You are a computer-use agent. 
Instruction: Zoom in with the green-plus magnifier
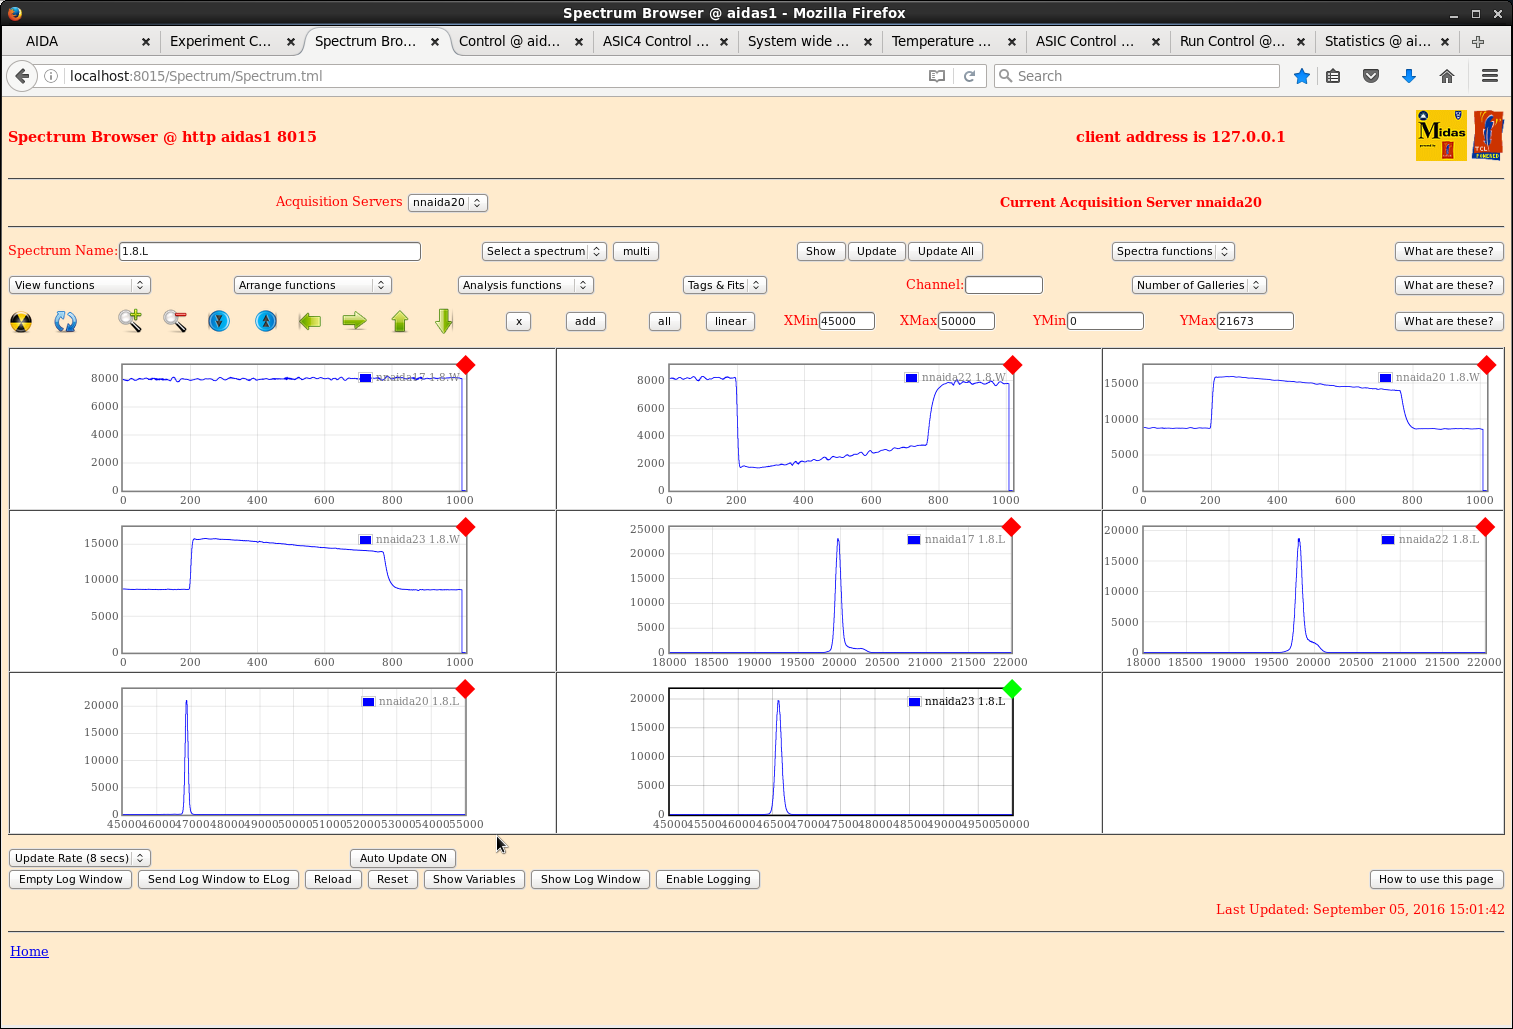click(130, 321)
